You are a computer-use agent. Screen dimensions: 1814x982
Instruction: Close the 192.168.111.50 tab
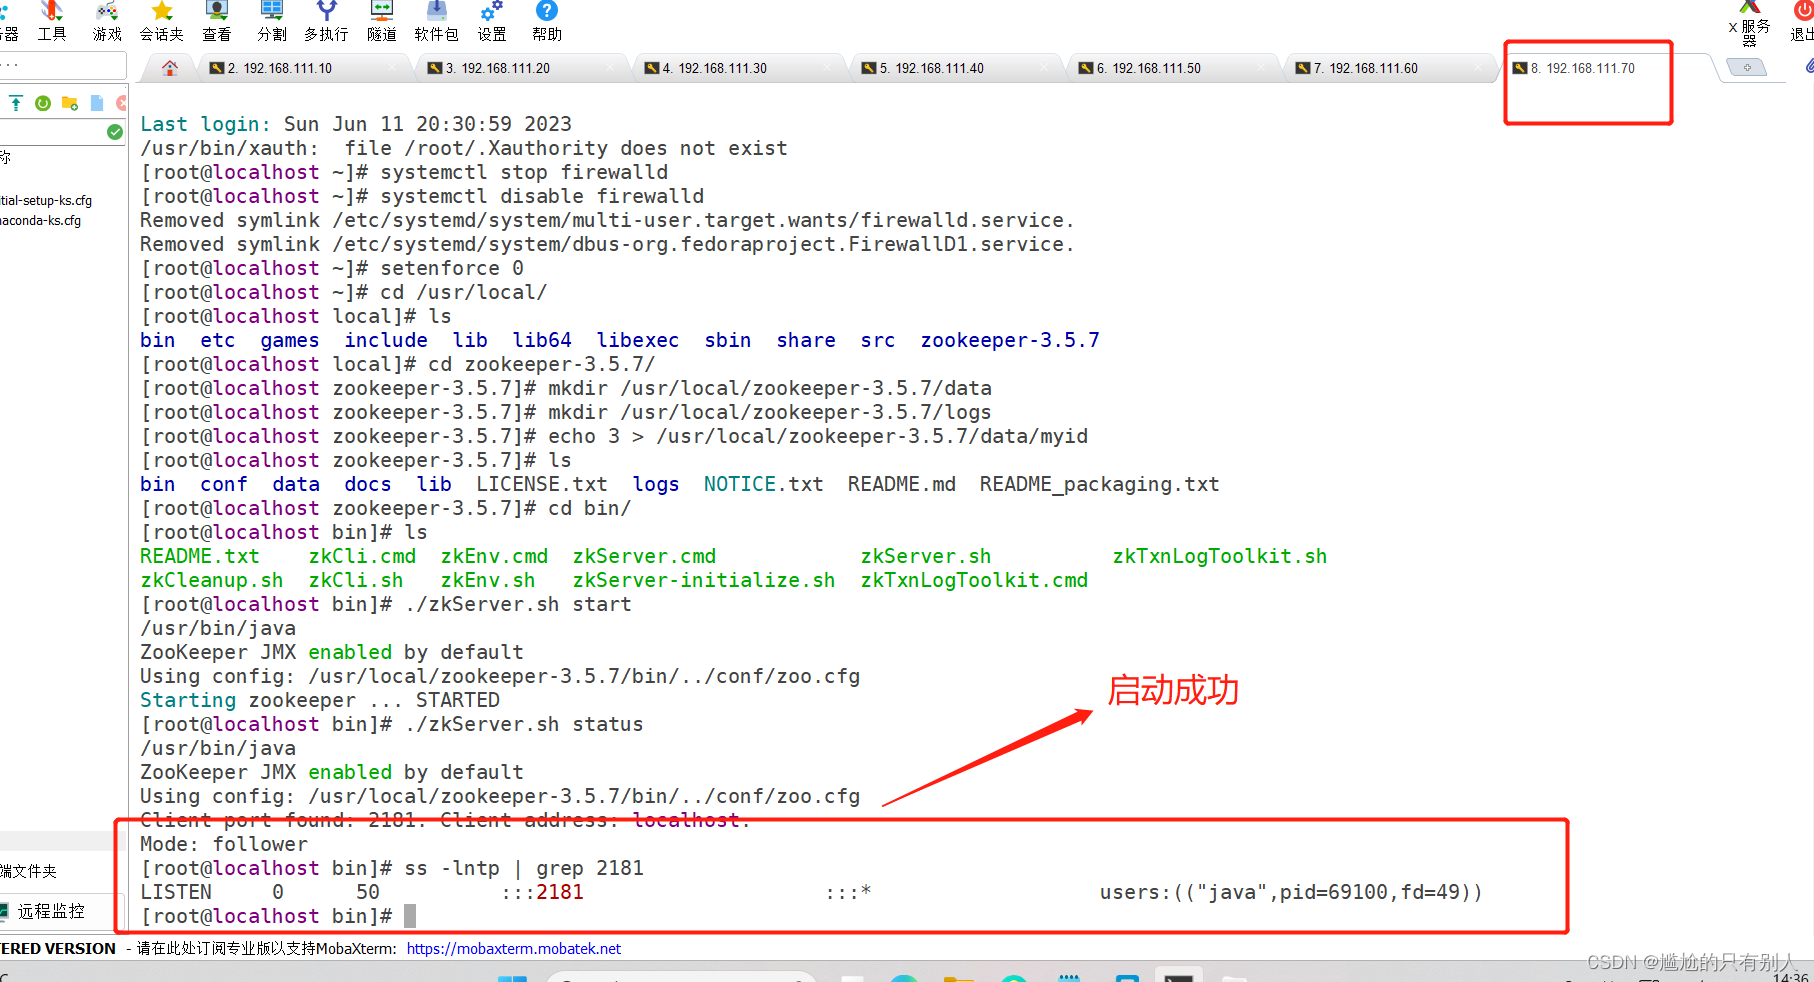pos(1262,68)
